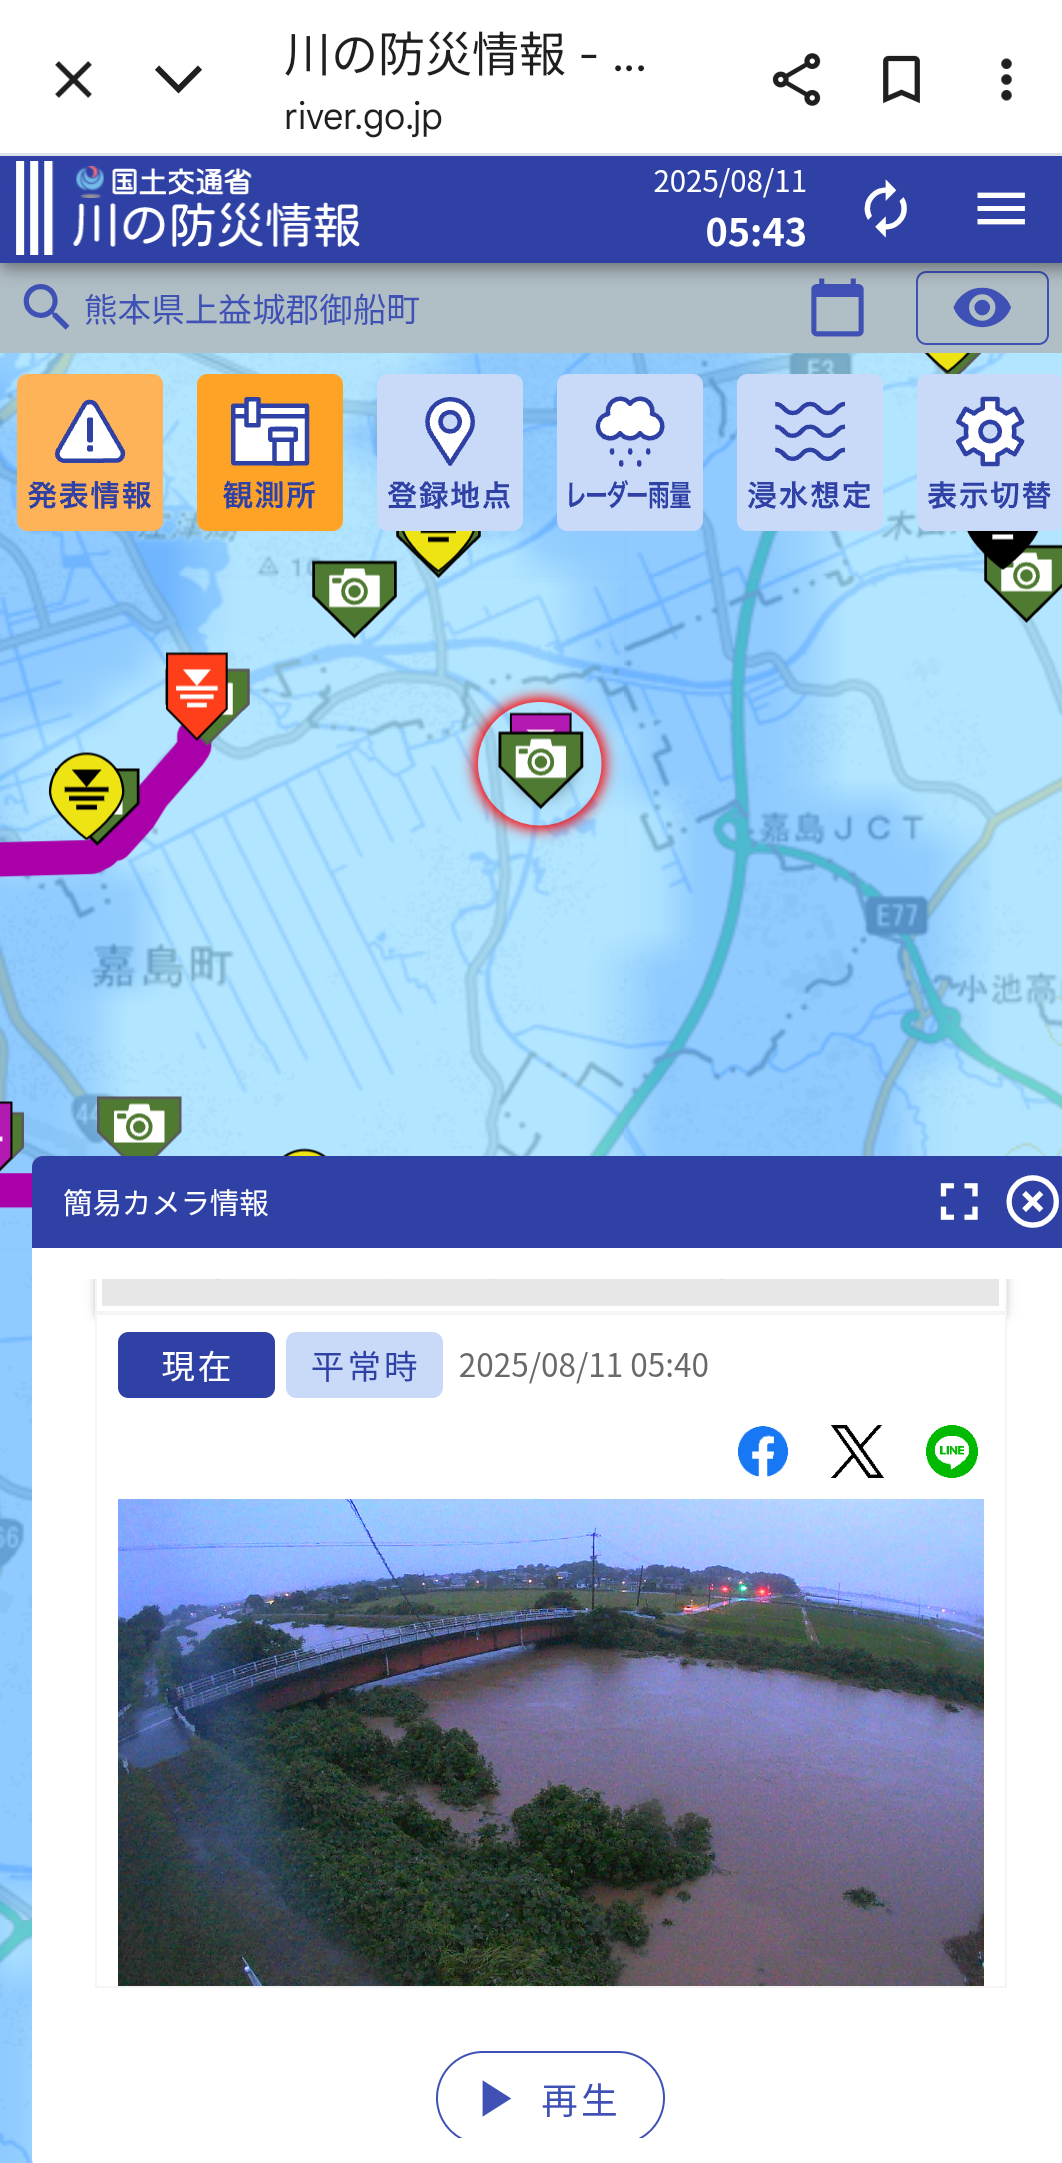Switch to the 平常時 tab

(364, 1365)
